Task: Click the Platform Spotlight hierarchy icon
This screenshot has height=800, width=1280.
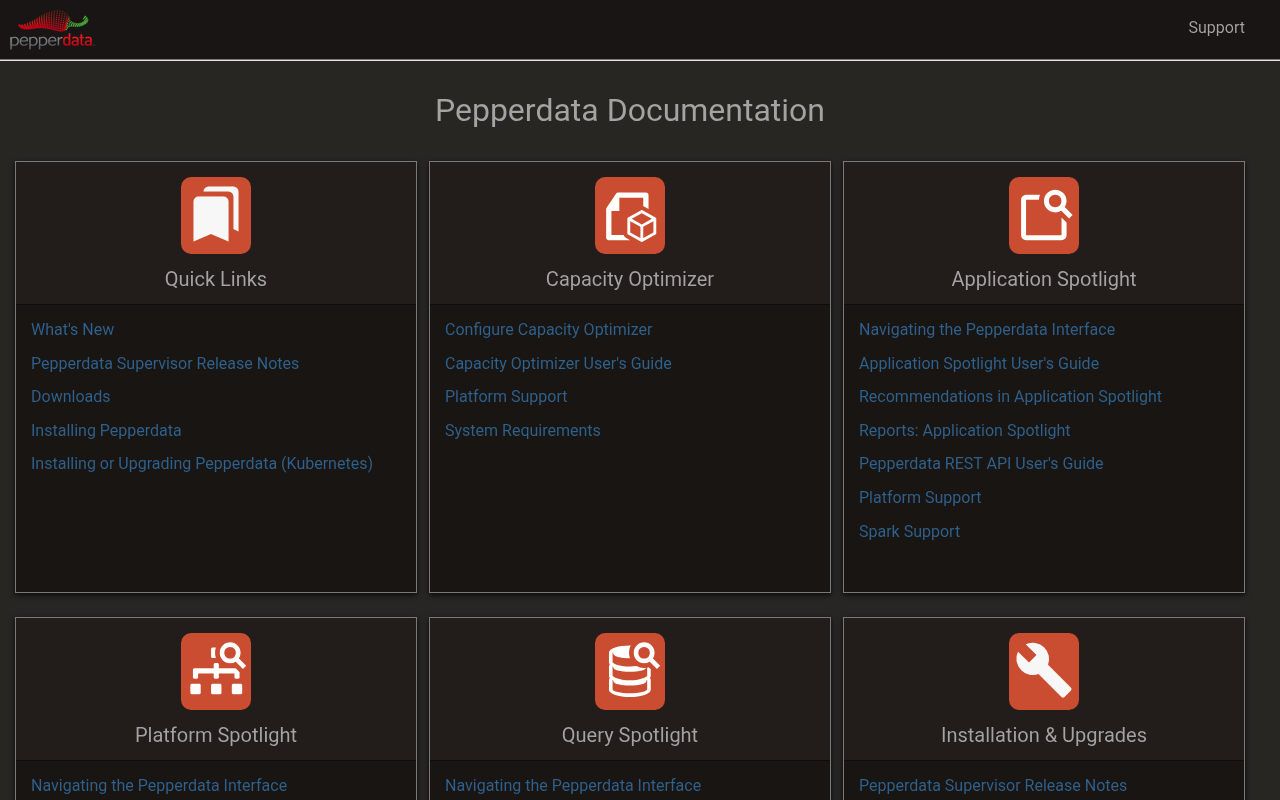Action: 216,671
